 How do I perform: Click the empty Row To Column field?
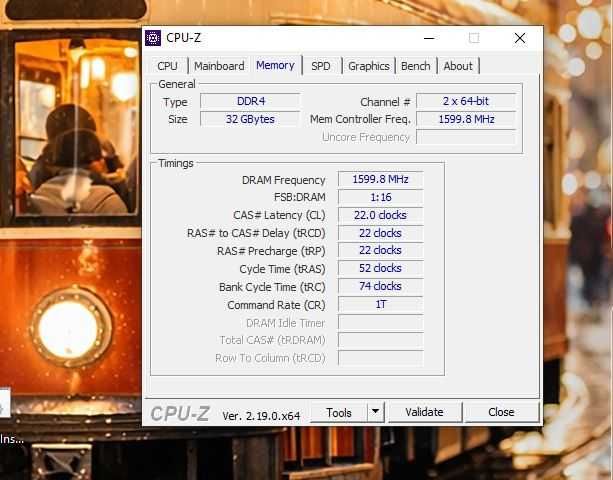[380, 358]
